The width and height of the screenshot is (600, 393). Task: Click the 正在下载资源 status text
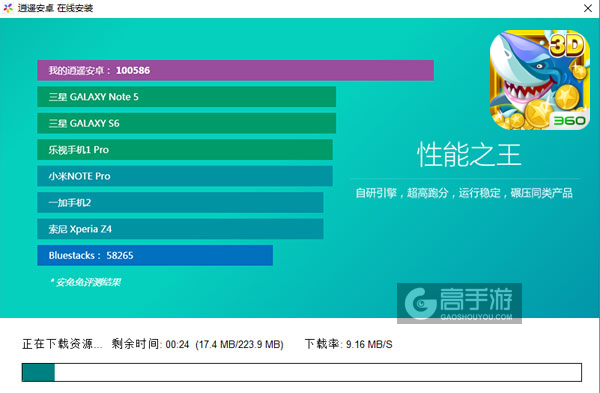[x=62, y=344]
